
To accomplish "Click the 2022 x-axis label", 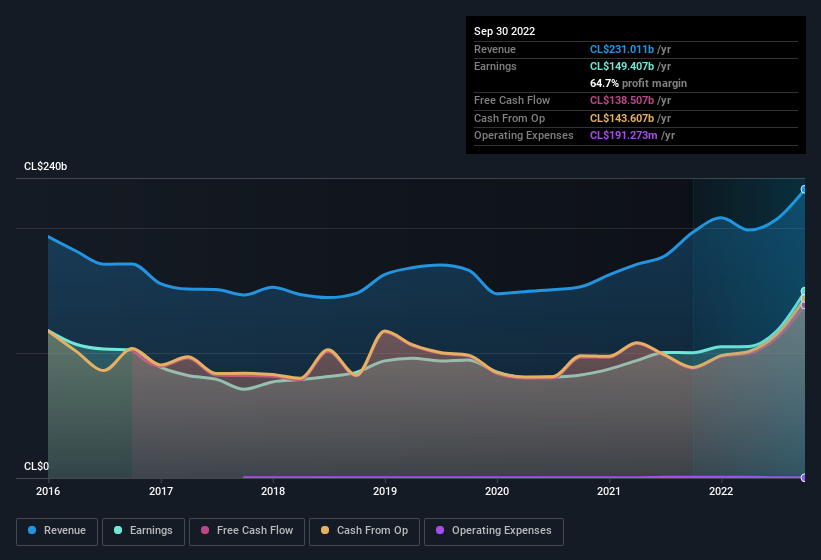I will [721, 491].
